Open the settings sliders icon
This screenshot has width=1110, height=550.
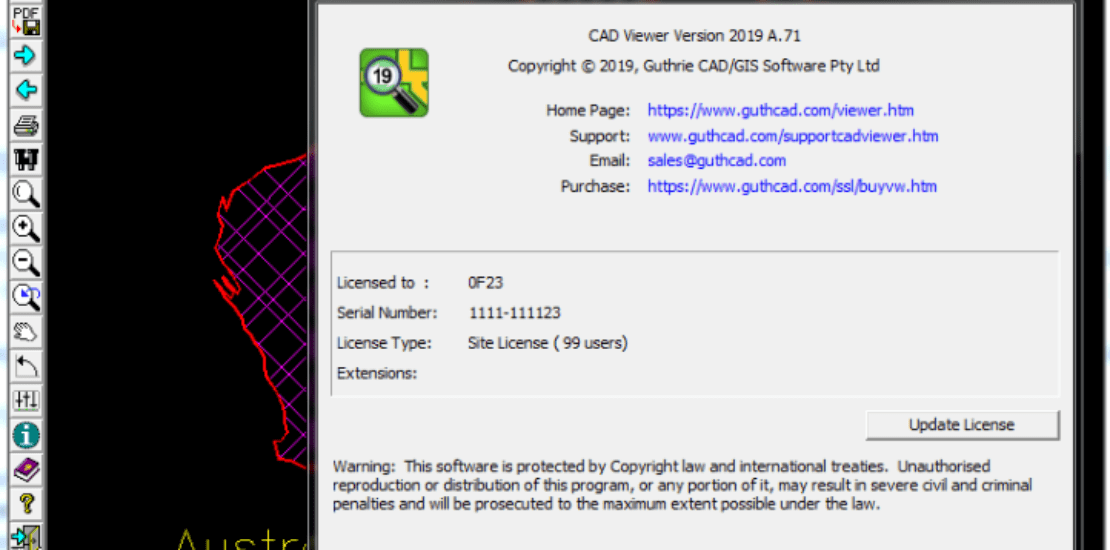coord(26,401)
